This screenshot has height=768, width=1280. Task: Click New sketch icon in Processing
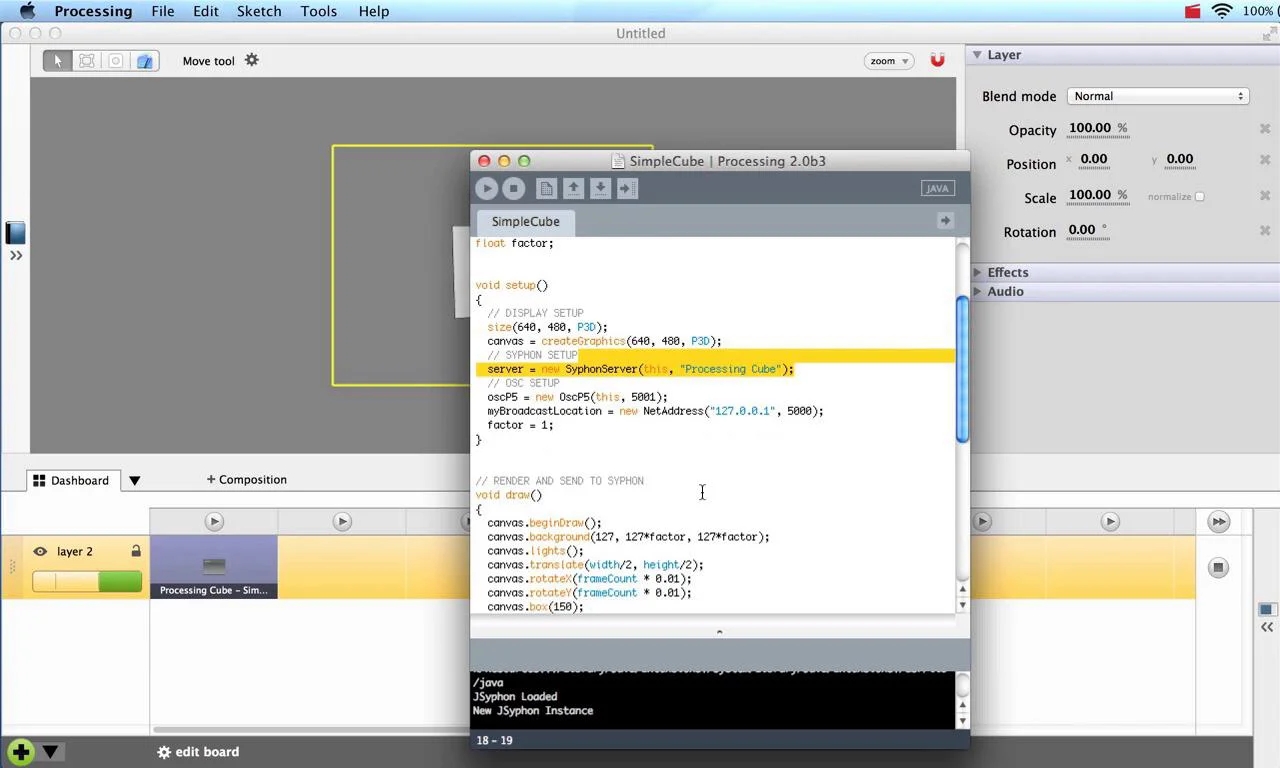[546, 188]
